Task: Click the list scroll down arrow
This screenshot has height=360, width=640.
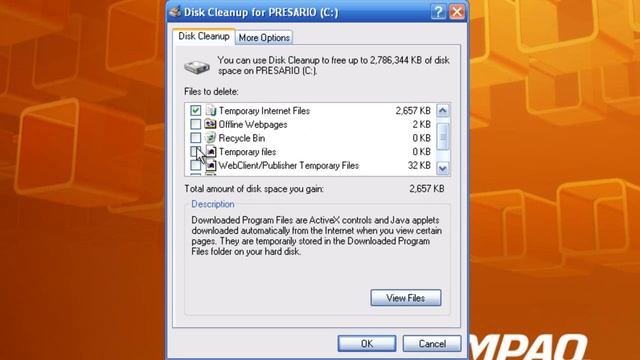Action: click(x=443, y=168)
